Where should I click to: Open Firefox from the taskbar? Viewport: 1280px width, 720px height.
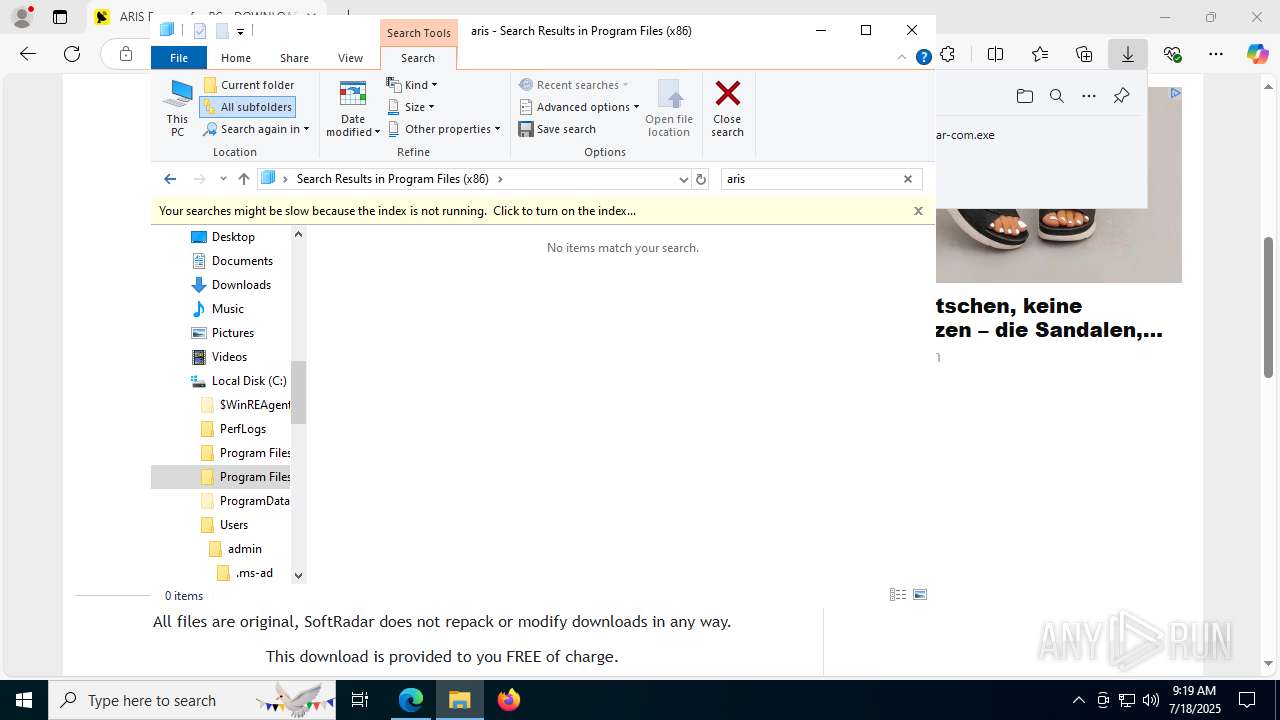point(509,700)
